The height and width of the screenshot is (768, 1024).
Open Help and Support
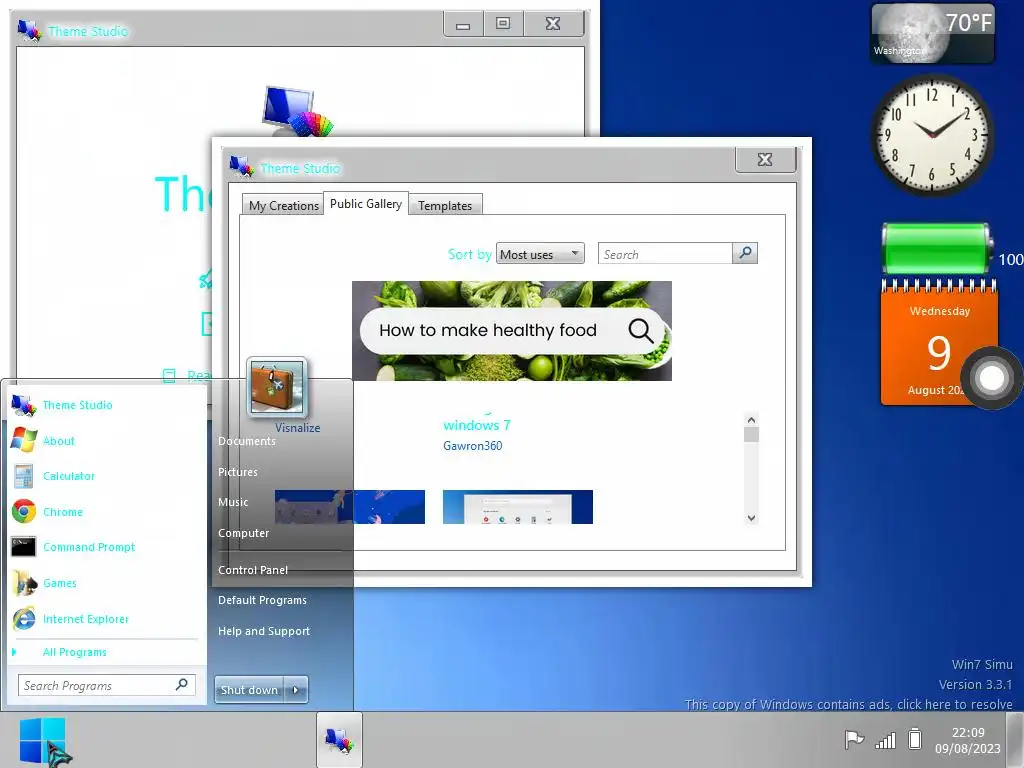click(264, 632)
